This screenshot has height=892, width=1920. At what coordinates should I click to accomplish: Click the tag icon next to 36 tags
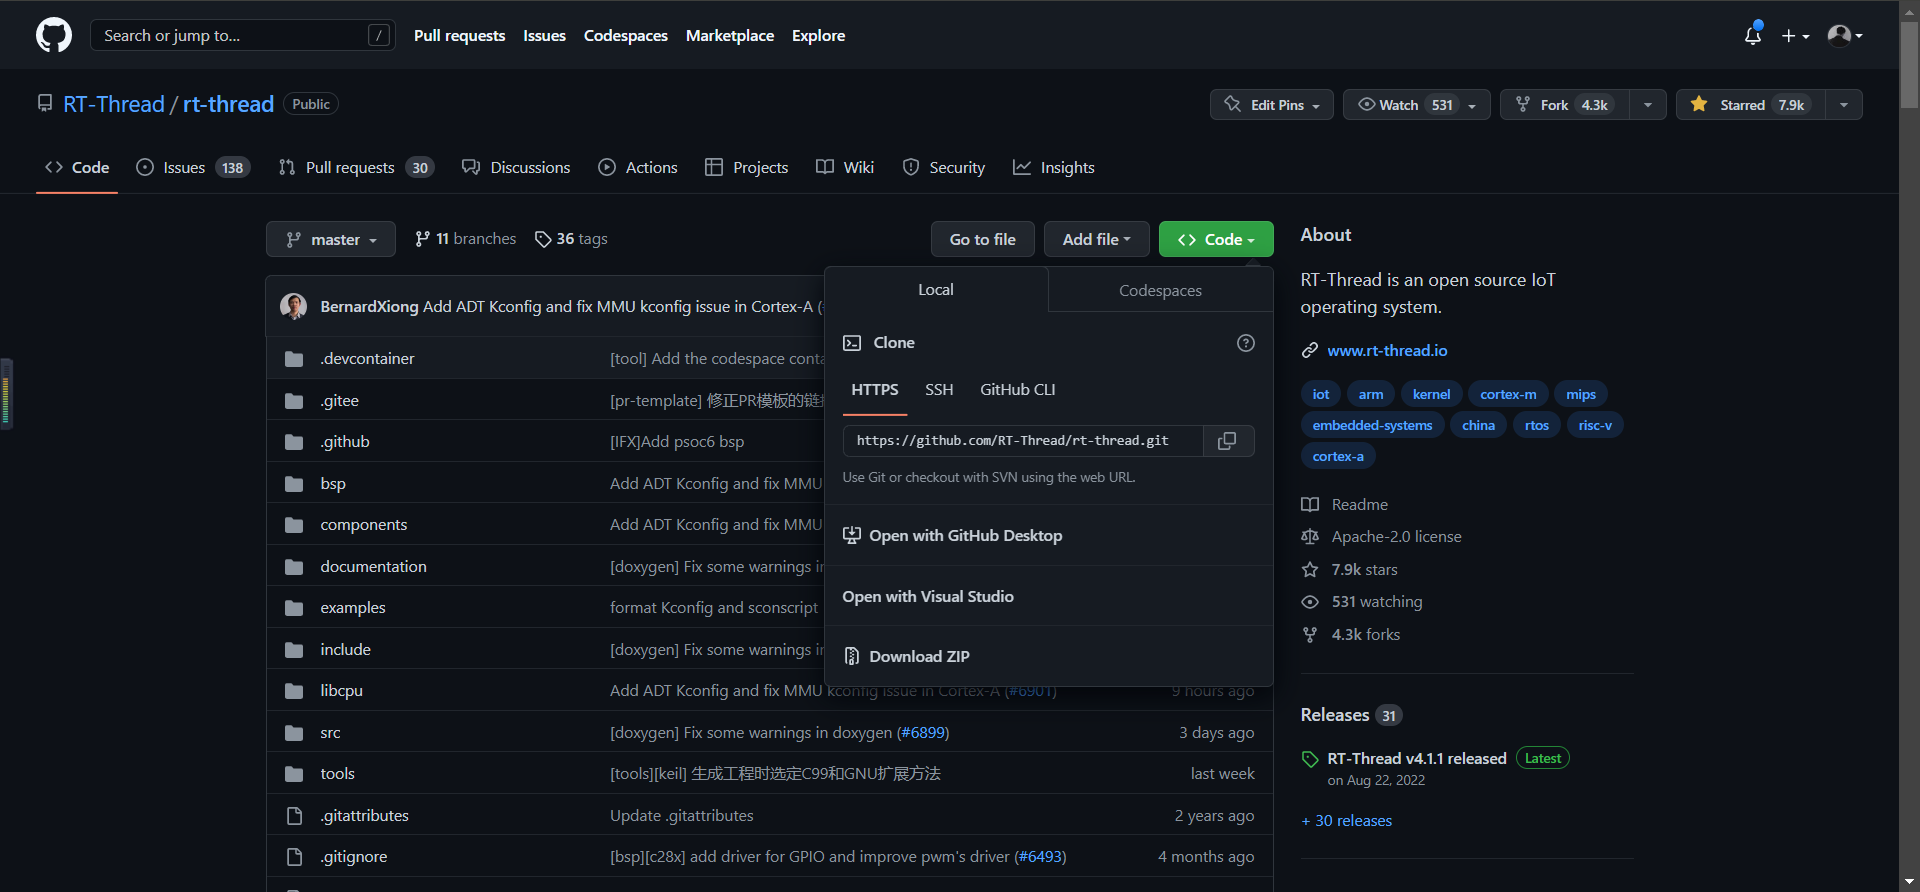click(543, 239)
